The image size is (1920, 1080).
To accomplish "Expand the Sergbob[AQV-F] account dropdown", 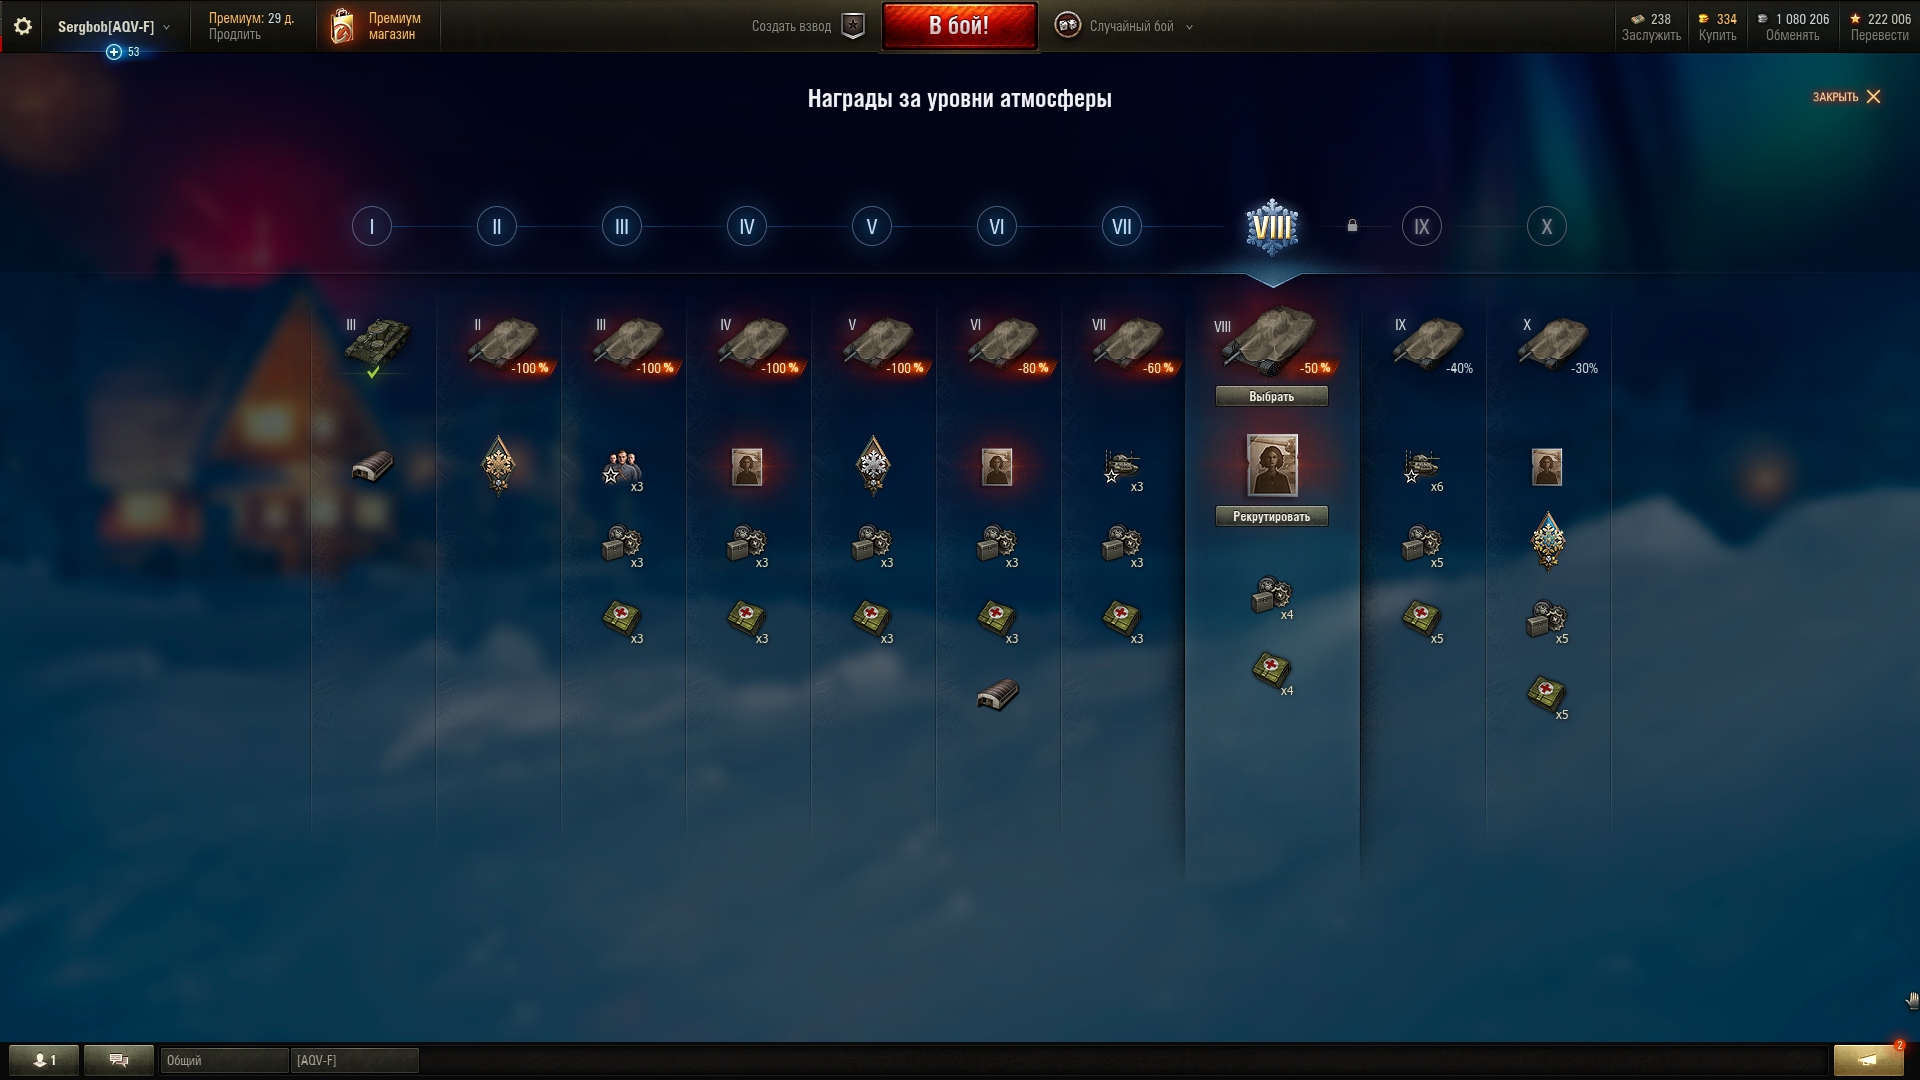I will click(113, 27).
